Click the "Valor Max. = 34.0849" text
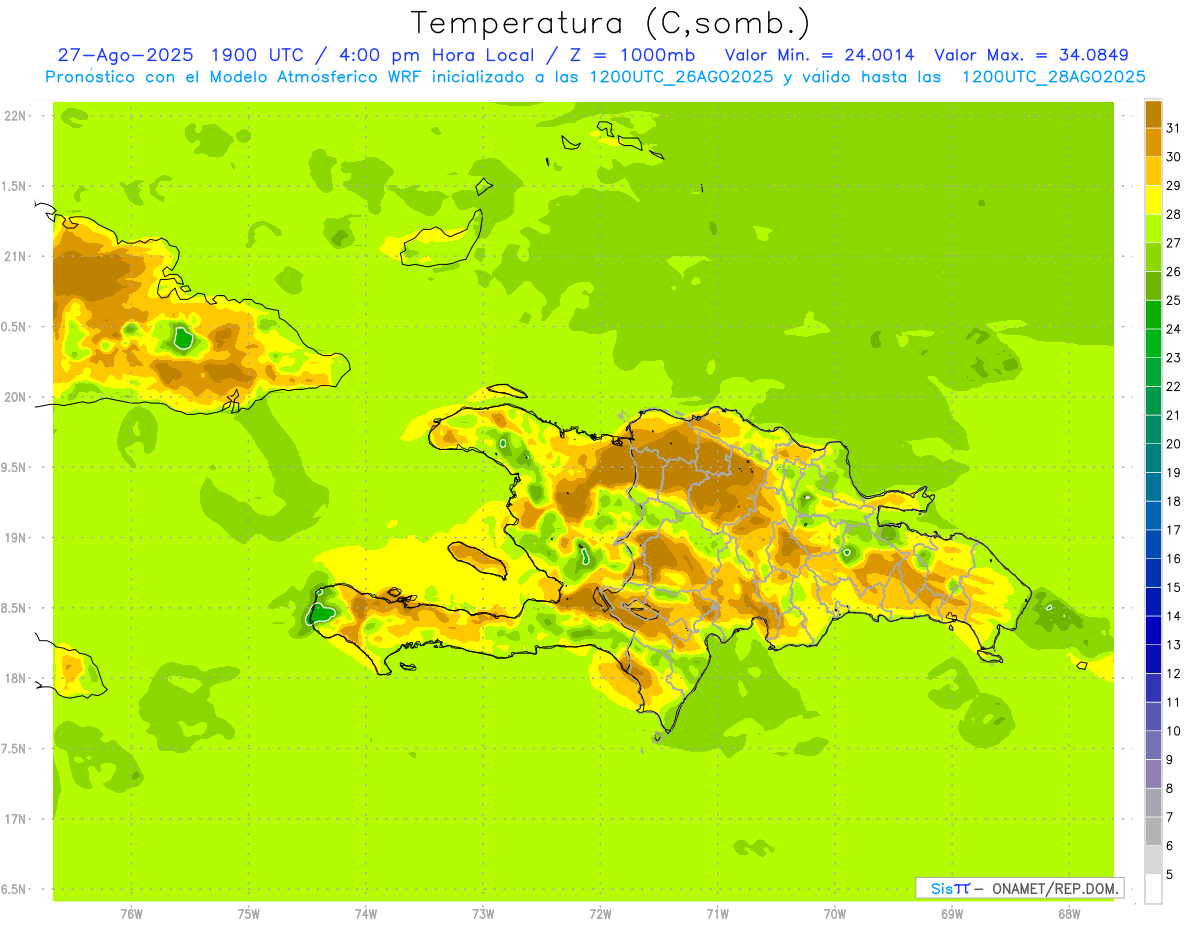This screenshot has width=1200, height=927. coord(1032,55)
